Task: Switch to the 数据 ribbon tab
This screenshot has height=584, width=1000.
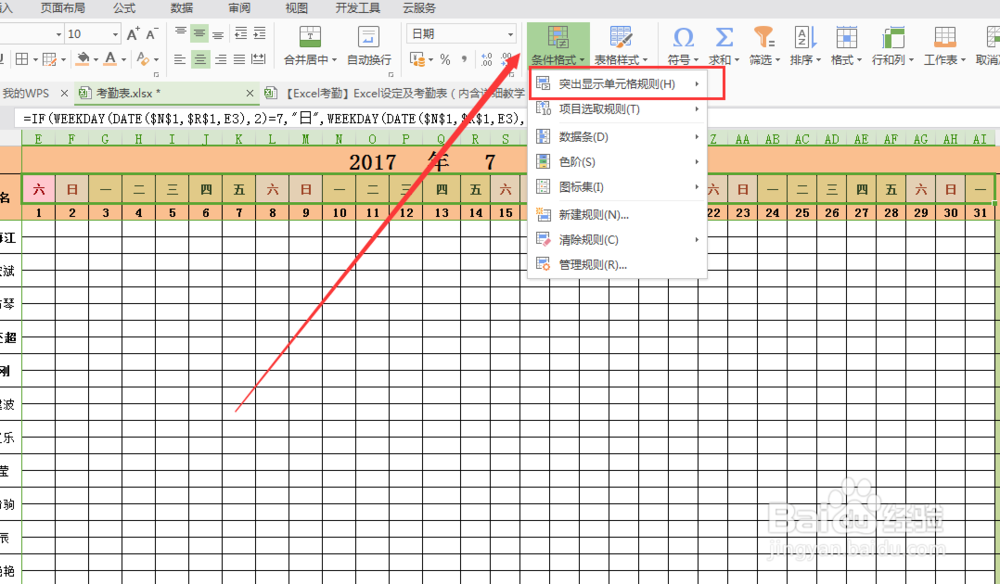Action: point(182,8)
